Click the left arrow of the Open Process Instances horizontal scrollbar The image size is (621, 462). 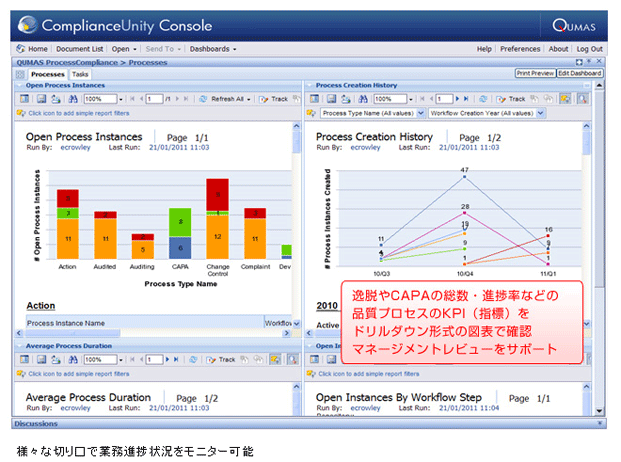pos(19,333)
